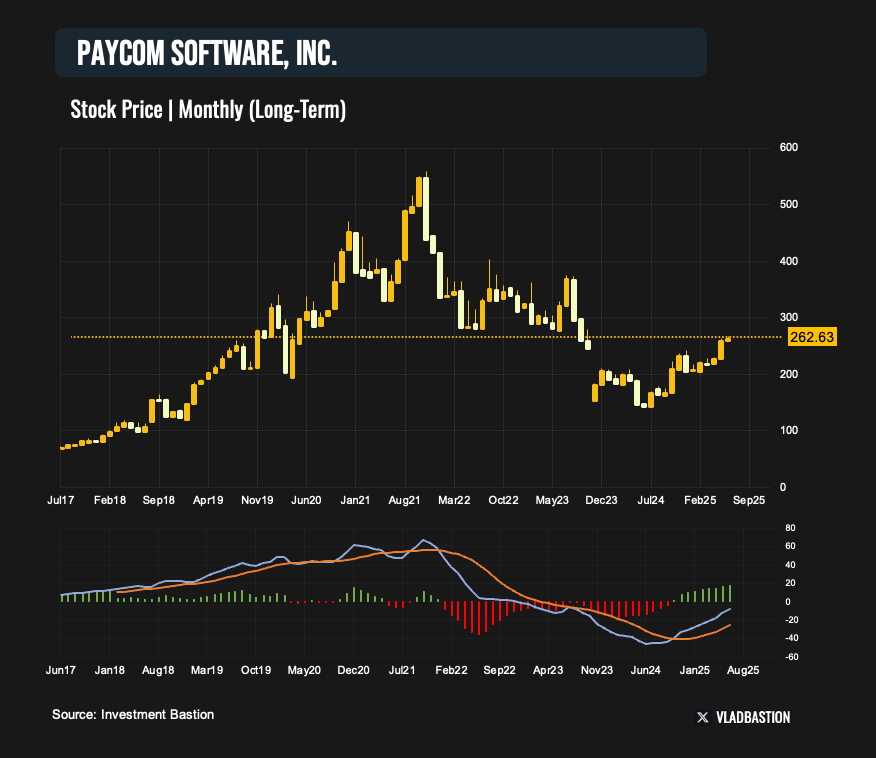Click the Feb25 date label
The width and height of the screenshot is (876, 758).
pyautogui.click(x=700, y=500)
